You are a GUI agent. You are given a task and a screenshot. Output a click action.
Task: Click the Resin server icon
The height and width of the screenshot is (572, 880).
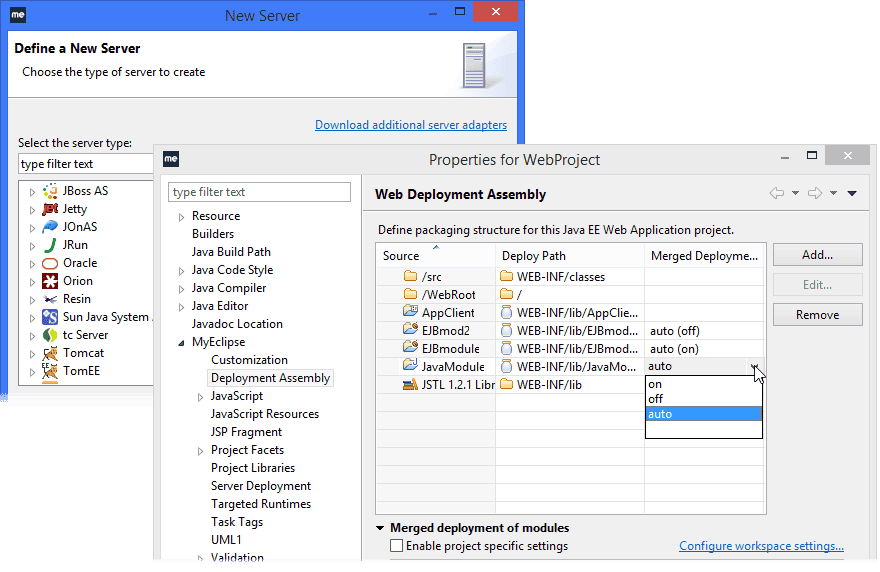click(50, 299)
